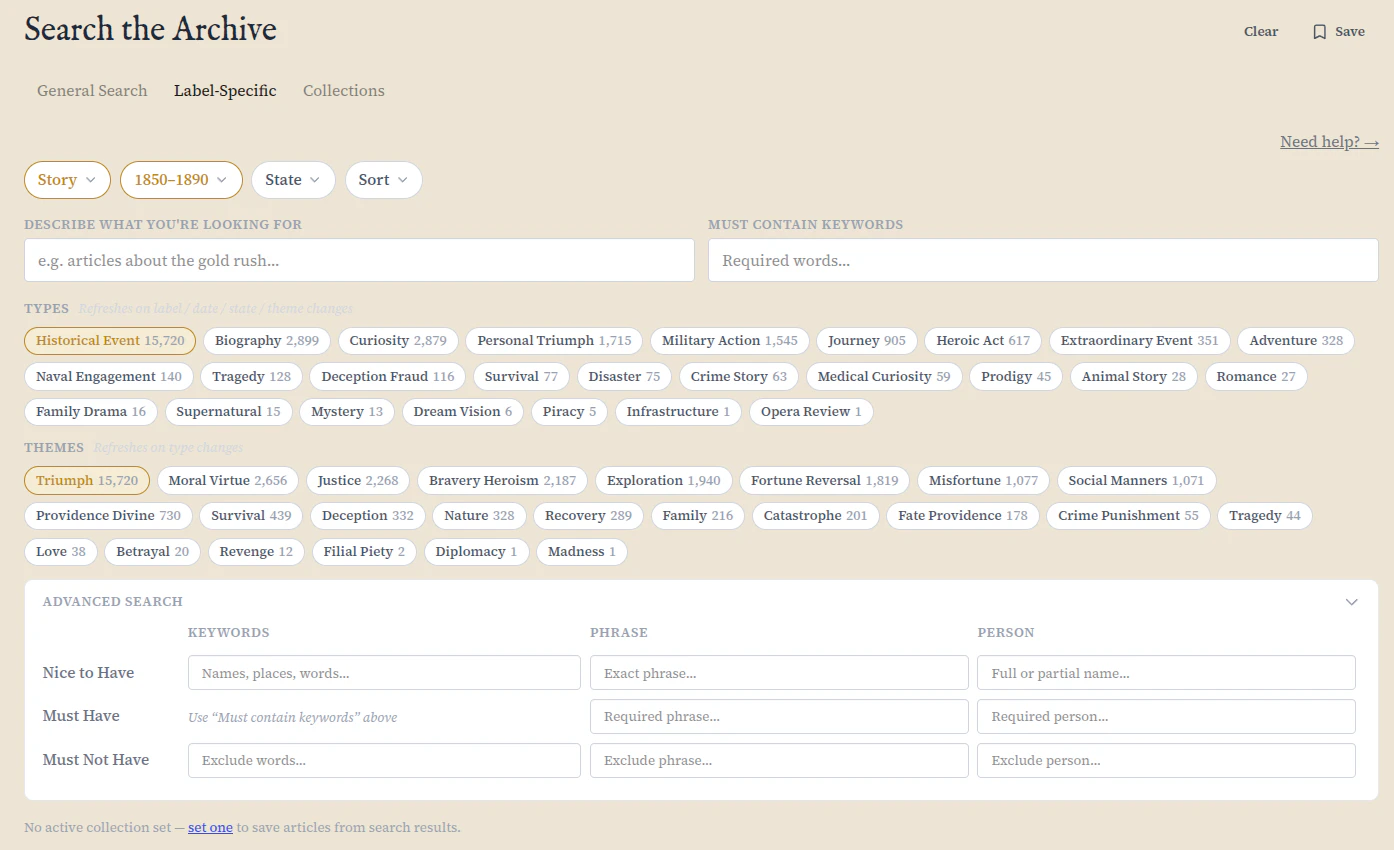Focus the describe what you're looking for field
Viewport: 1394px width, 850px height.
pyautogui.click(x=359, y=260)
